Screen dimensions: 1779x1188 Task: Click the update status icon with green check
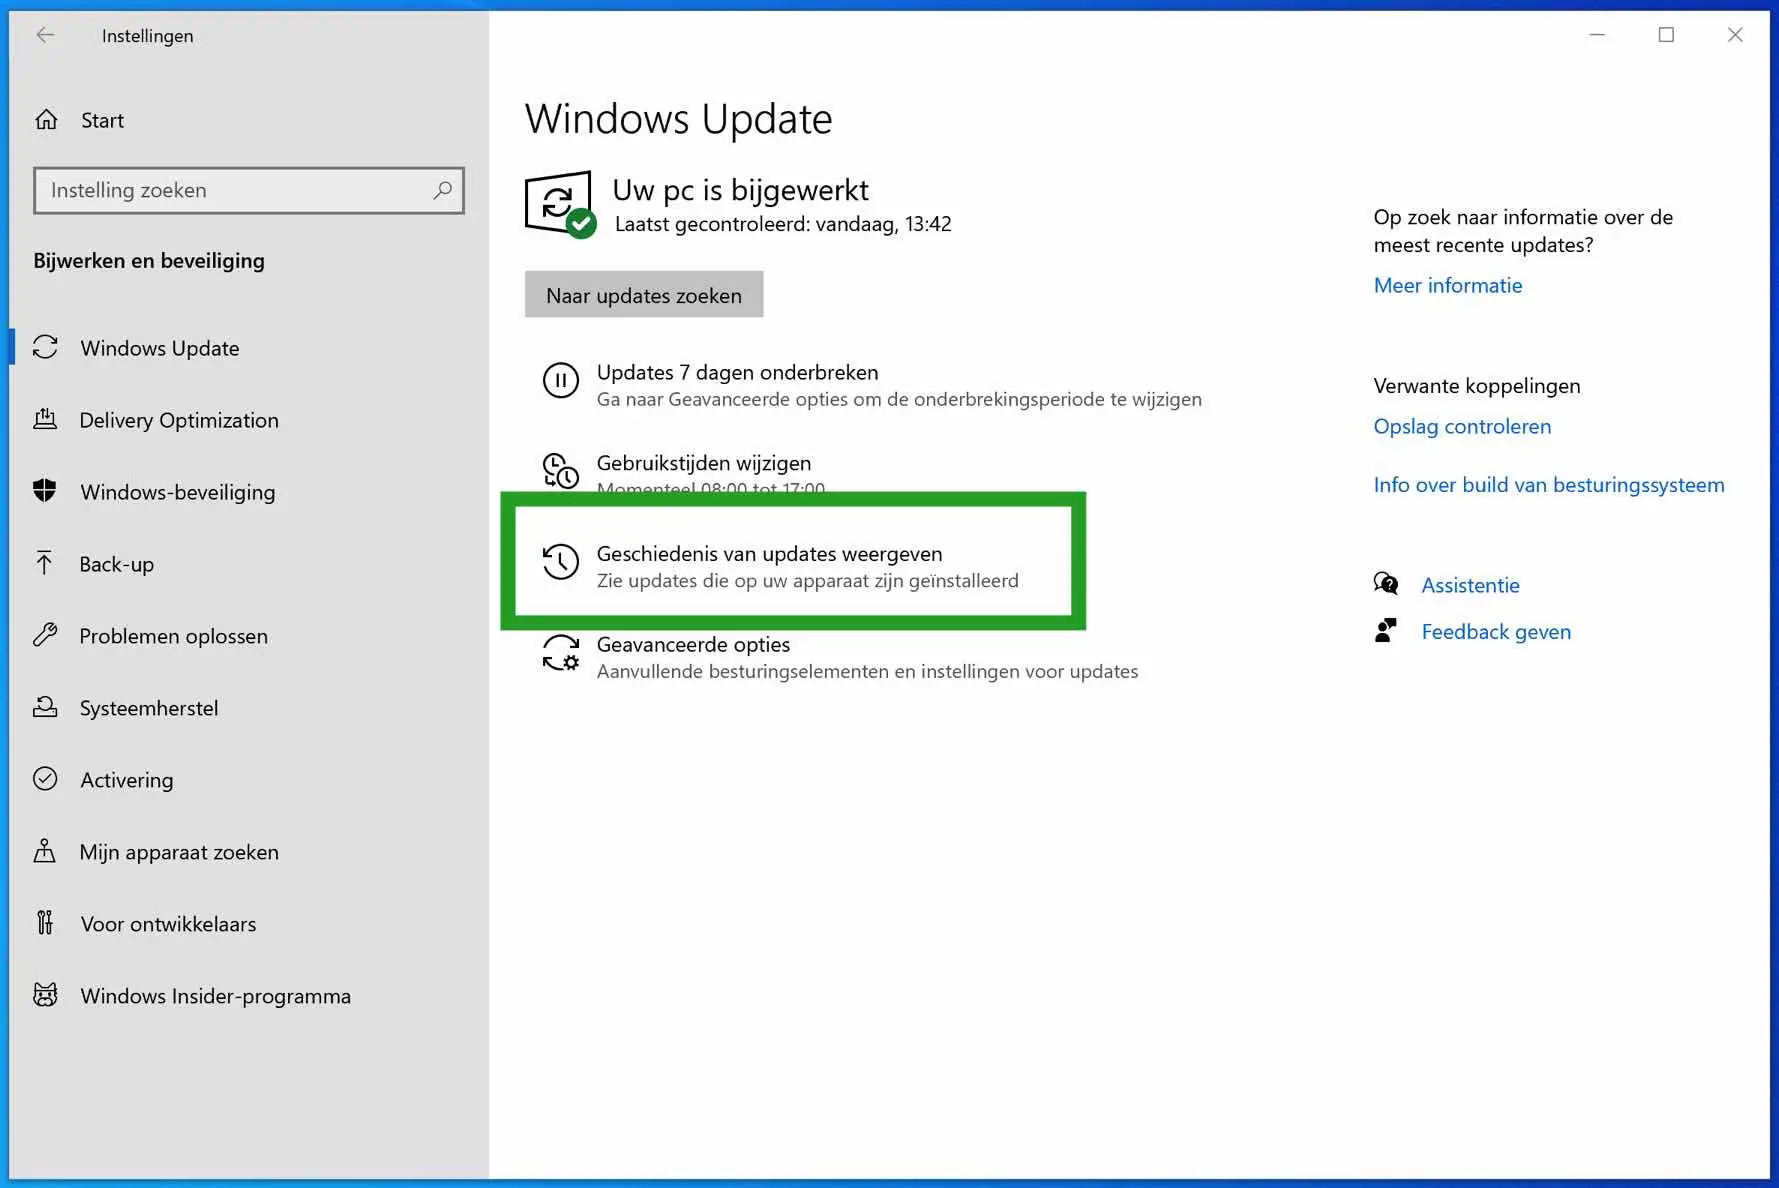pos(560,205)
